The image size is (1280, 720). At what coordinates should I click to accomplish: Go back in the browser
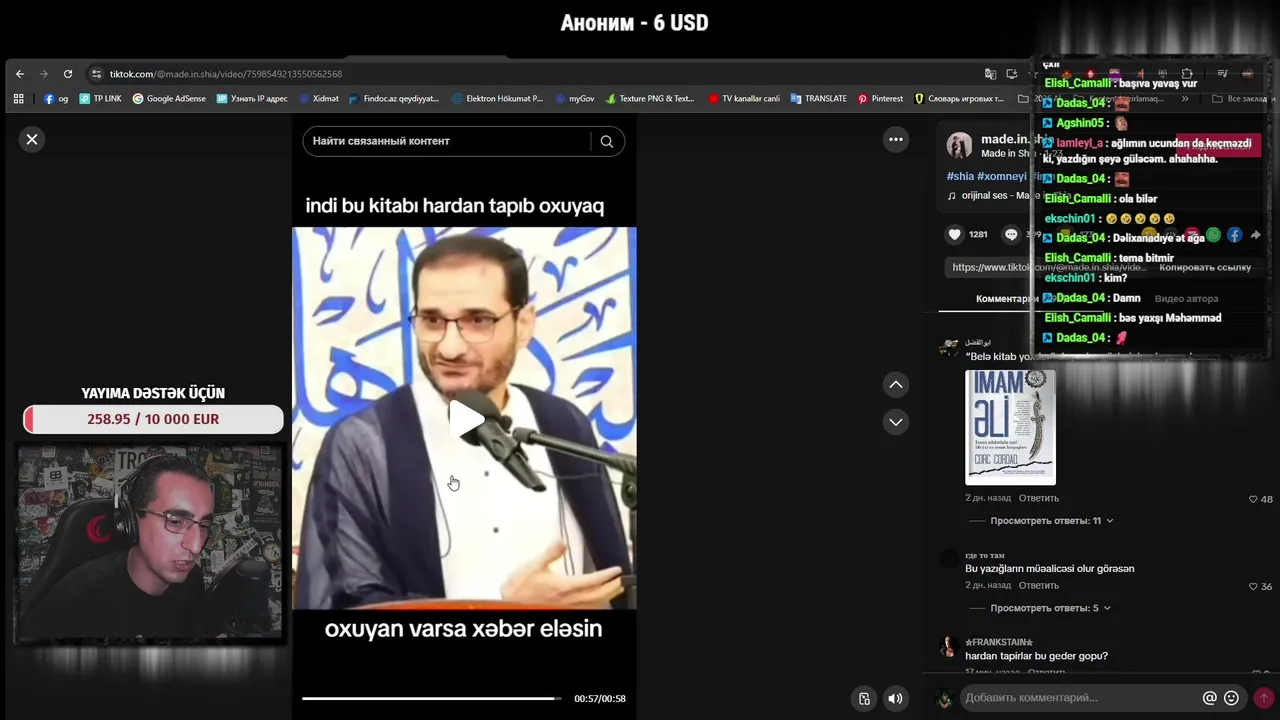pyautogui.click(x=20, y=74)
